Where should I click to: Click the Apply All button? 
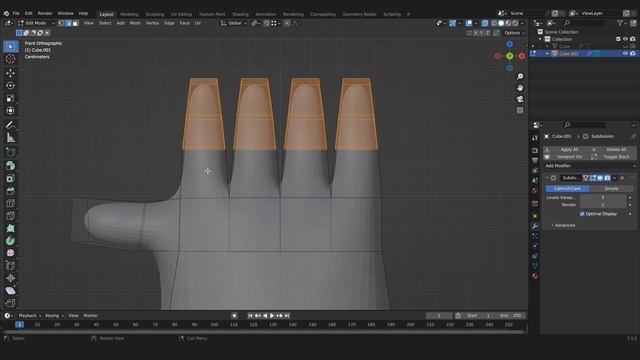pyautogui.click(x=567, y=149)
